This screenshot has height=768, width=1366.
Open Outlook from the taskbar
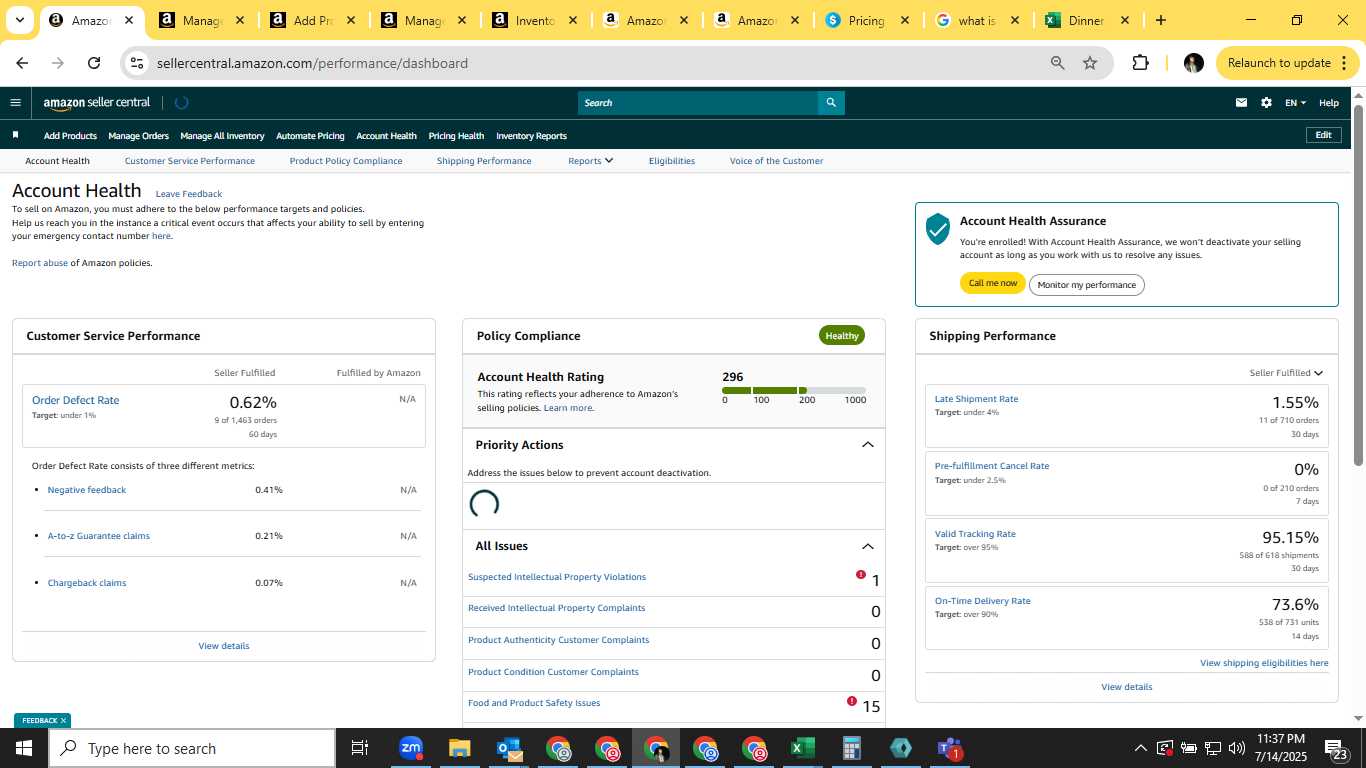point(510,748)
